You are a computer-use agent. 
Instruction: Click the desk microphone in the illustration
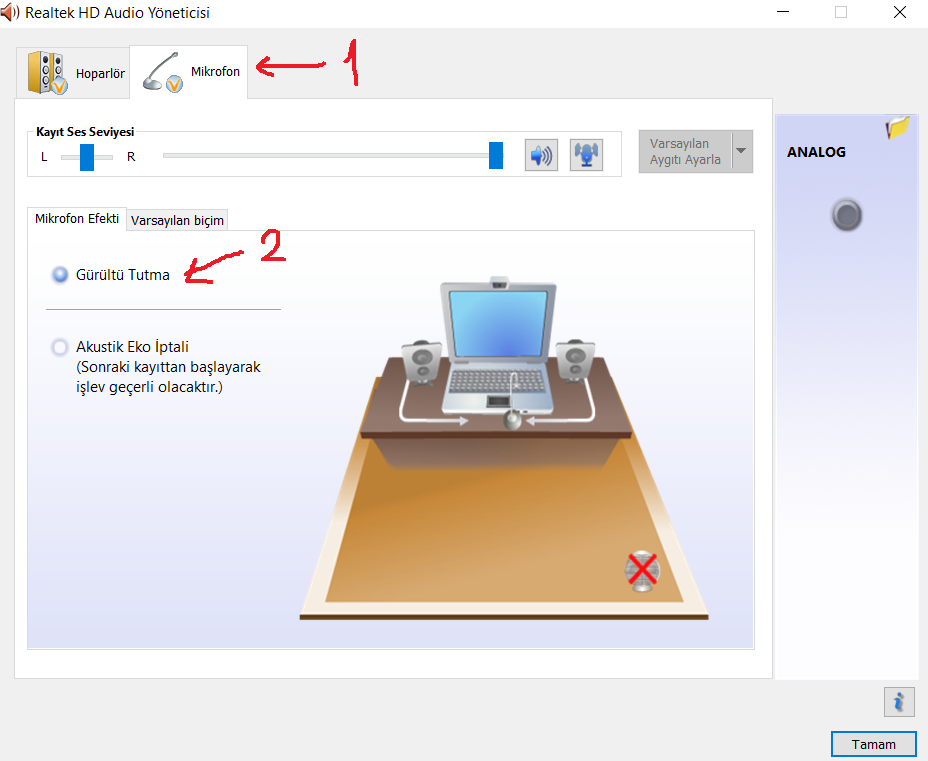(x=512, y=418)
